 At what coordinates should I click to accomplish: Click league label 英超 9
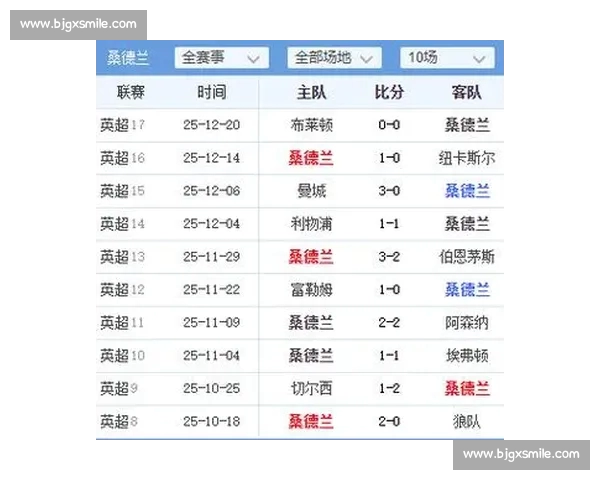(x=119, y=389)
